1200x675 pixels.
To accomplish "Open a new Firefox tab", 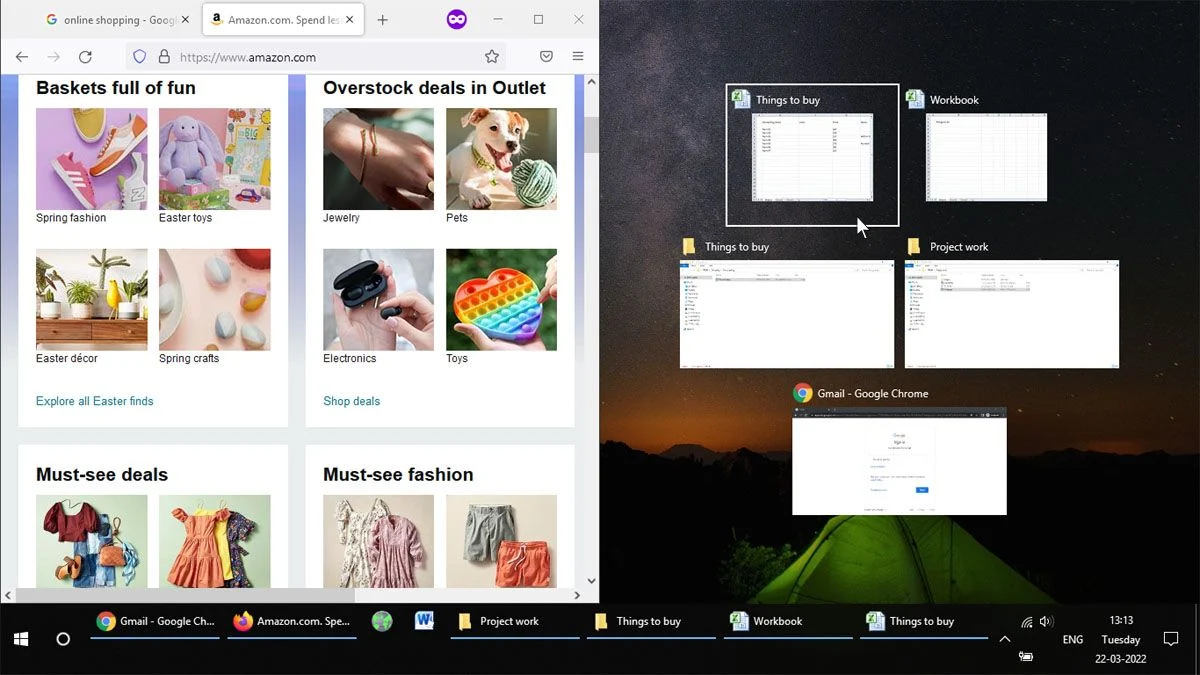I will tap(382, 20).
